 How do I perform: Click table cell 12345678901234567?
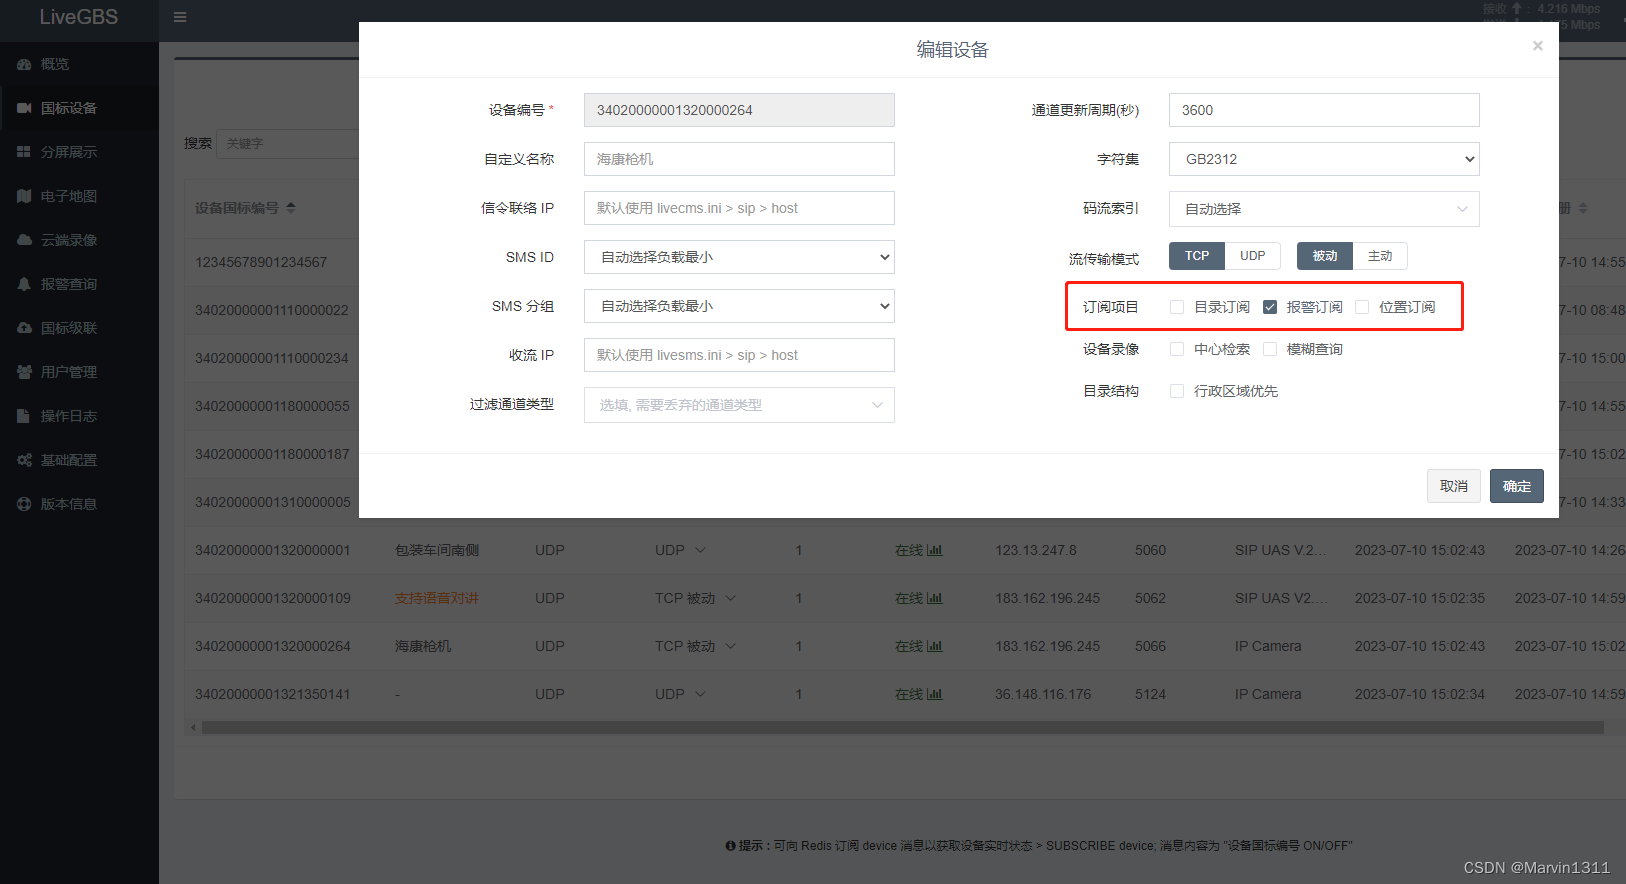[261, 262]
